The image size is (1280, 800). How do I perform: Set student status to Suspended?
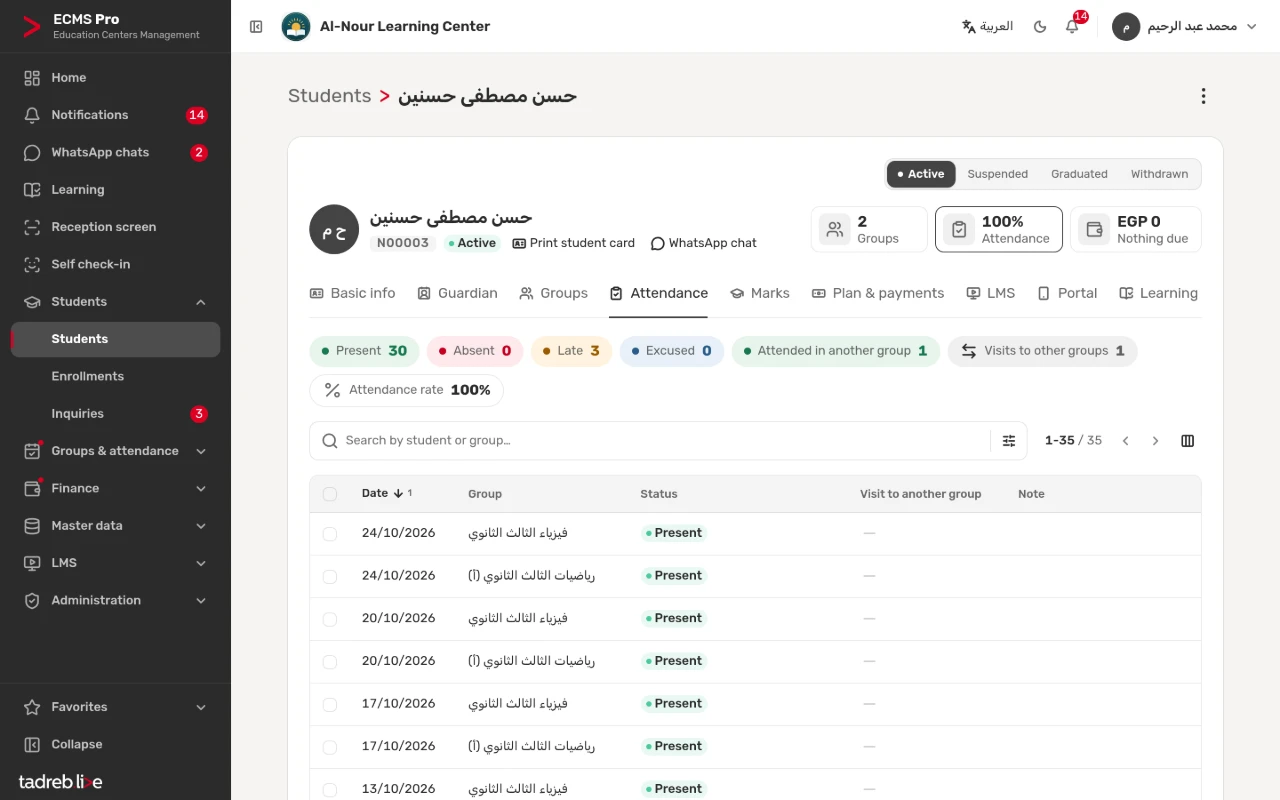coord(997,174)
